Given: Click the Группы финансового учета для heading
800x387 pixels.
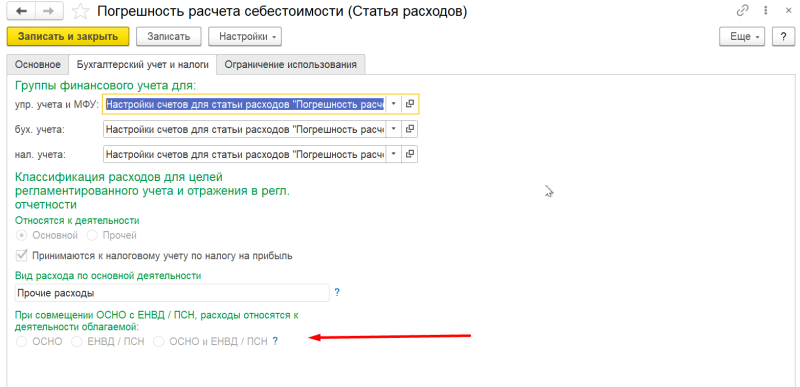Looking at the screenshot, I should point(106,85).
